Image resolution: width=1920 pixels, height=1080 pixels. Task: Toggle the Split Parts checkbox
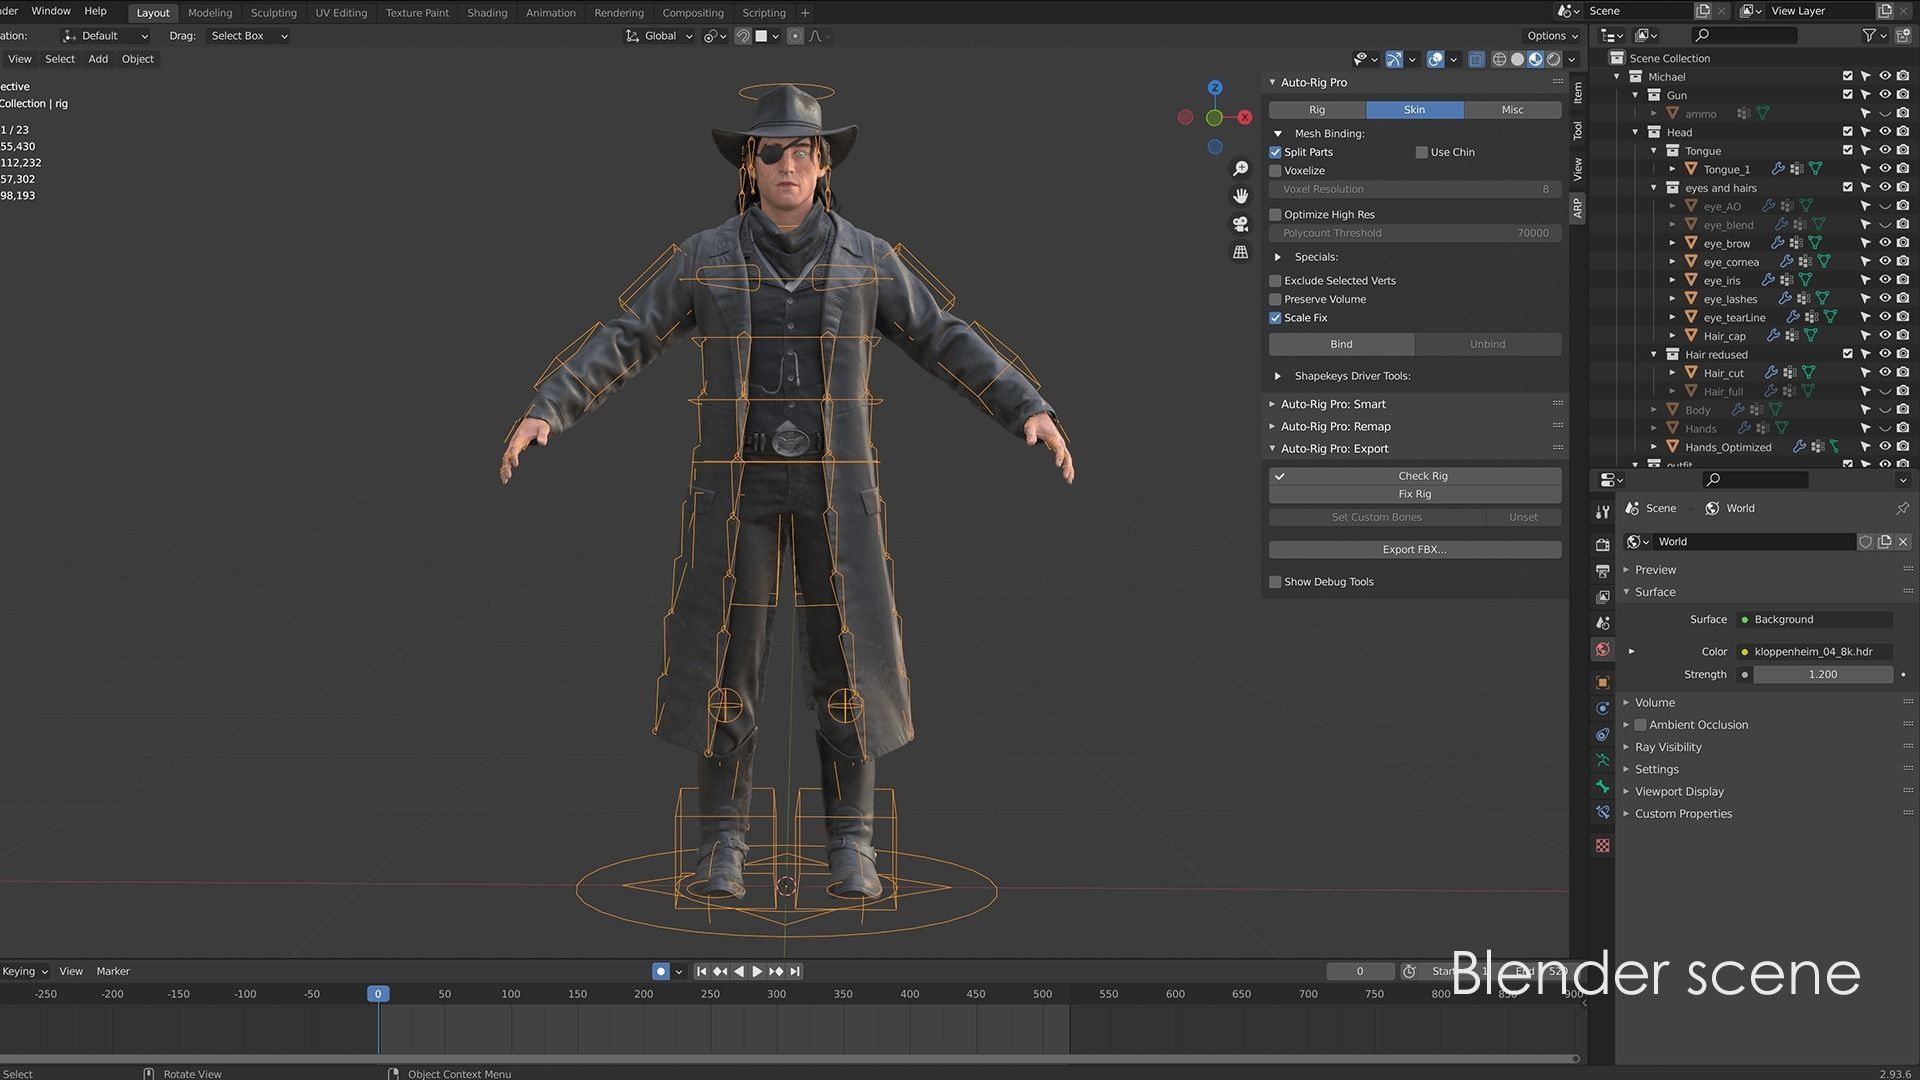[x=1275, y=152]
